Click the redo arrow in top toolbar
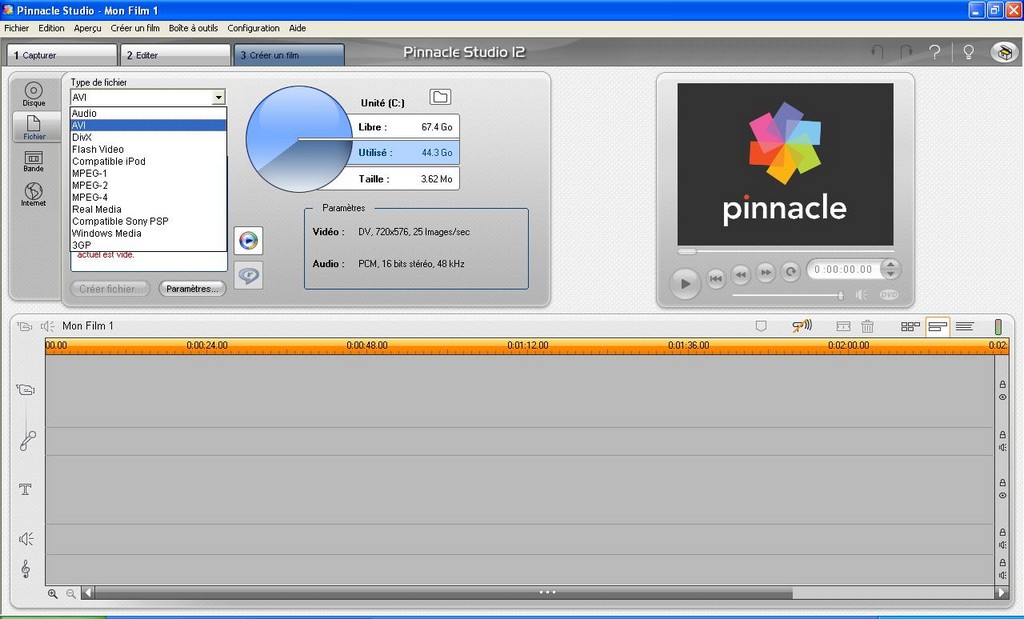The image size is (1024, 619). point(906,52)
